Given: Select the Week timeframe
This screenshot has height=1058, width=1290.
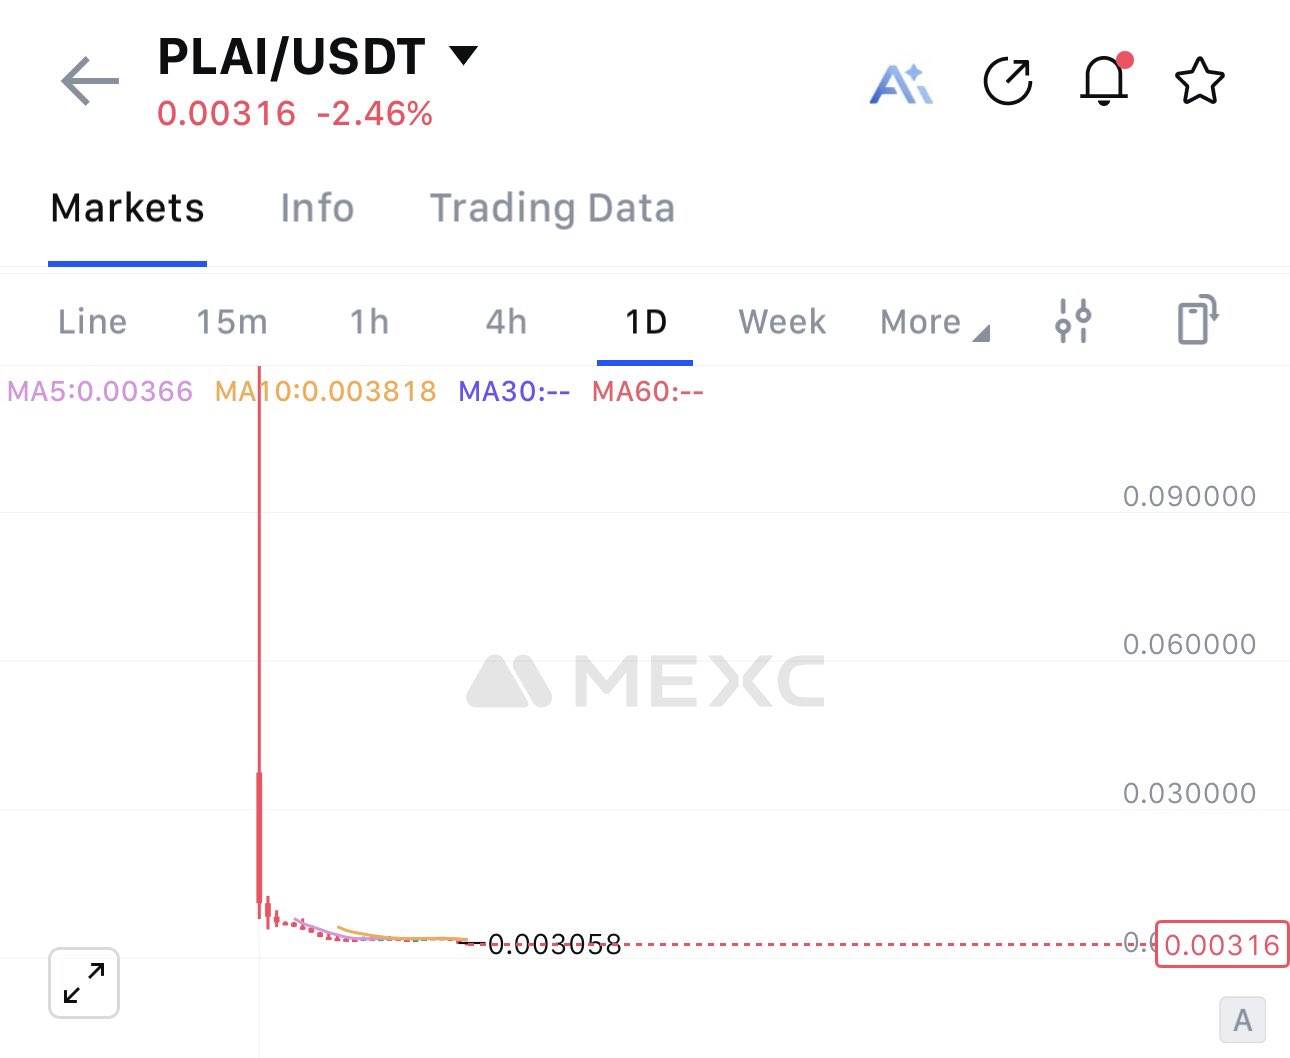Looking at the screenshot, I should point(782,322).
